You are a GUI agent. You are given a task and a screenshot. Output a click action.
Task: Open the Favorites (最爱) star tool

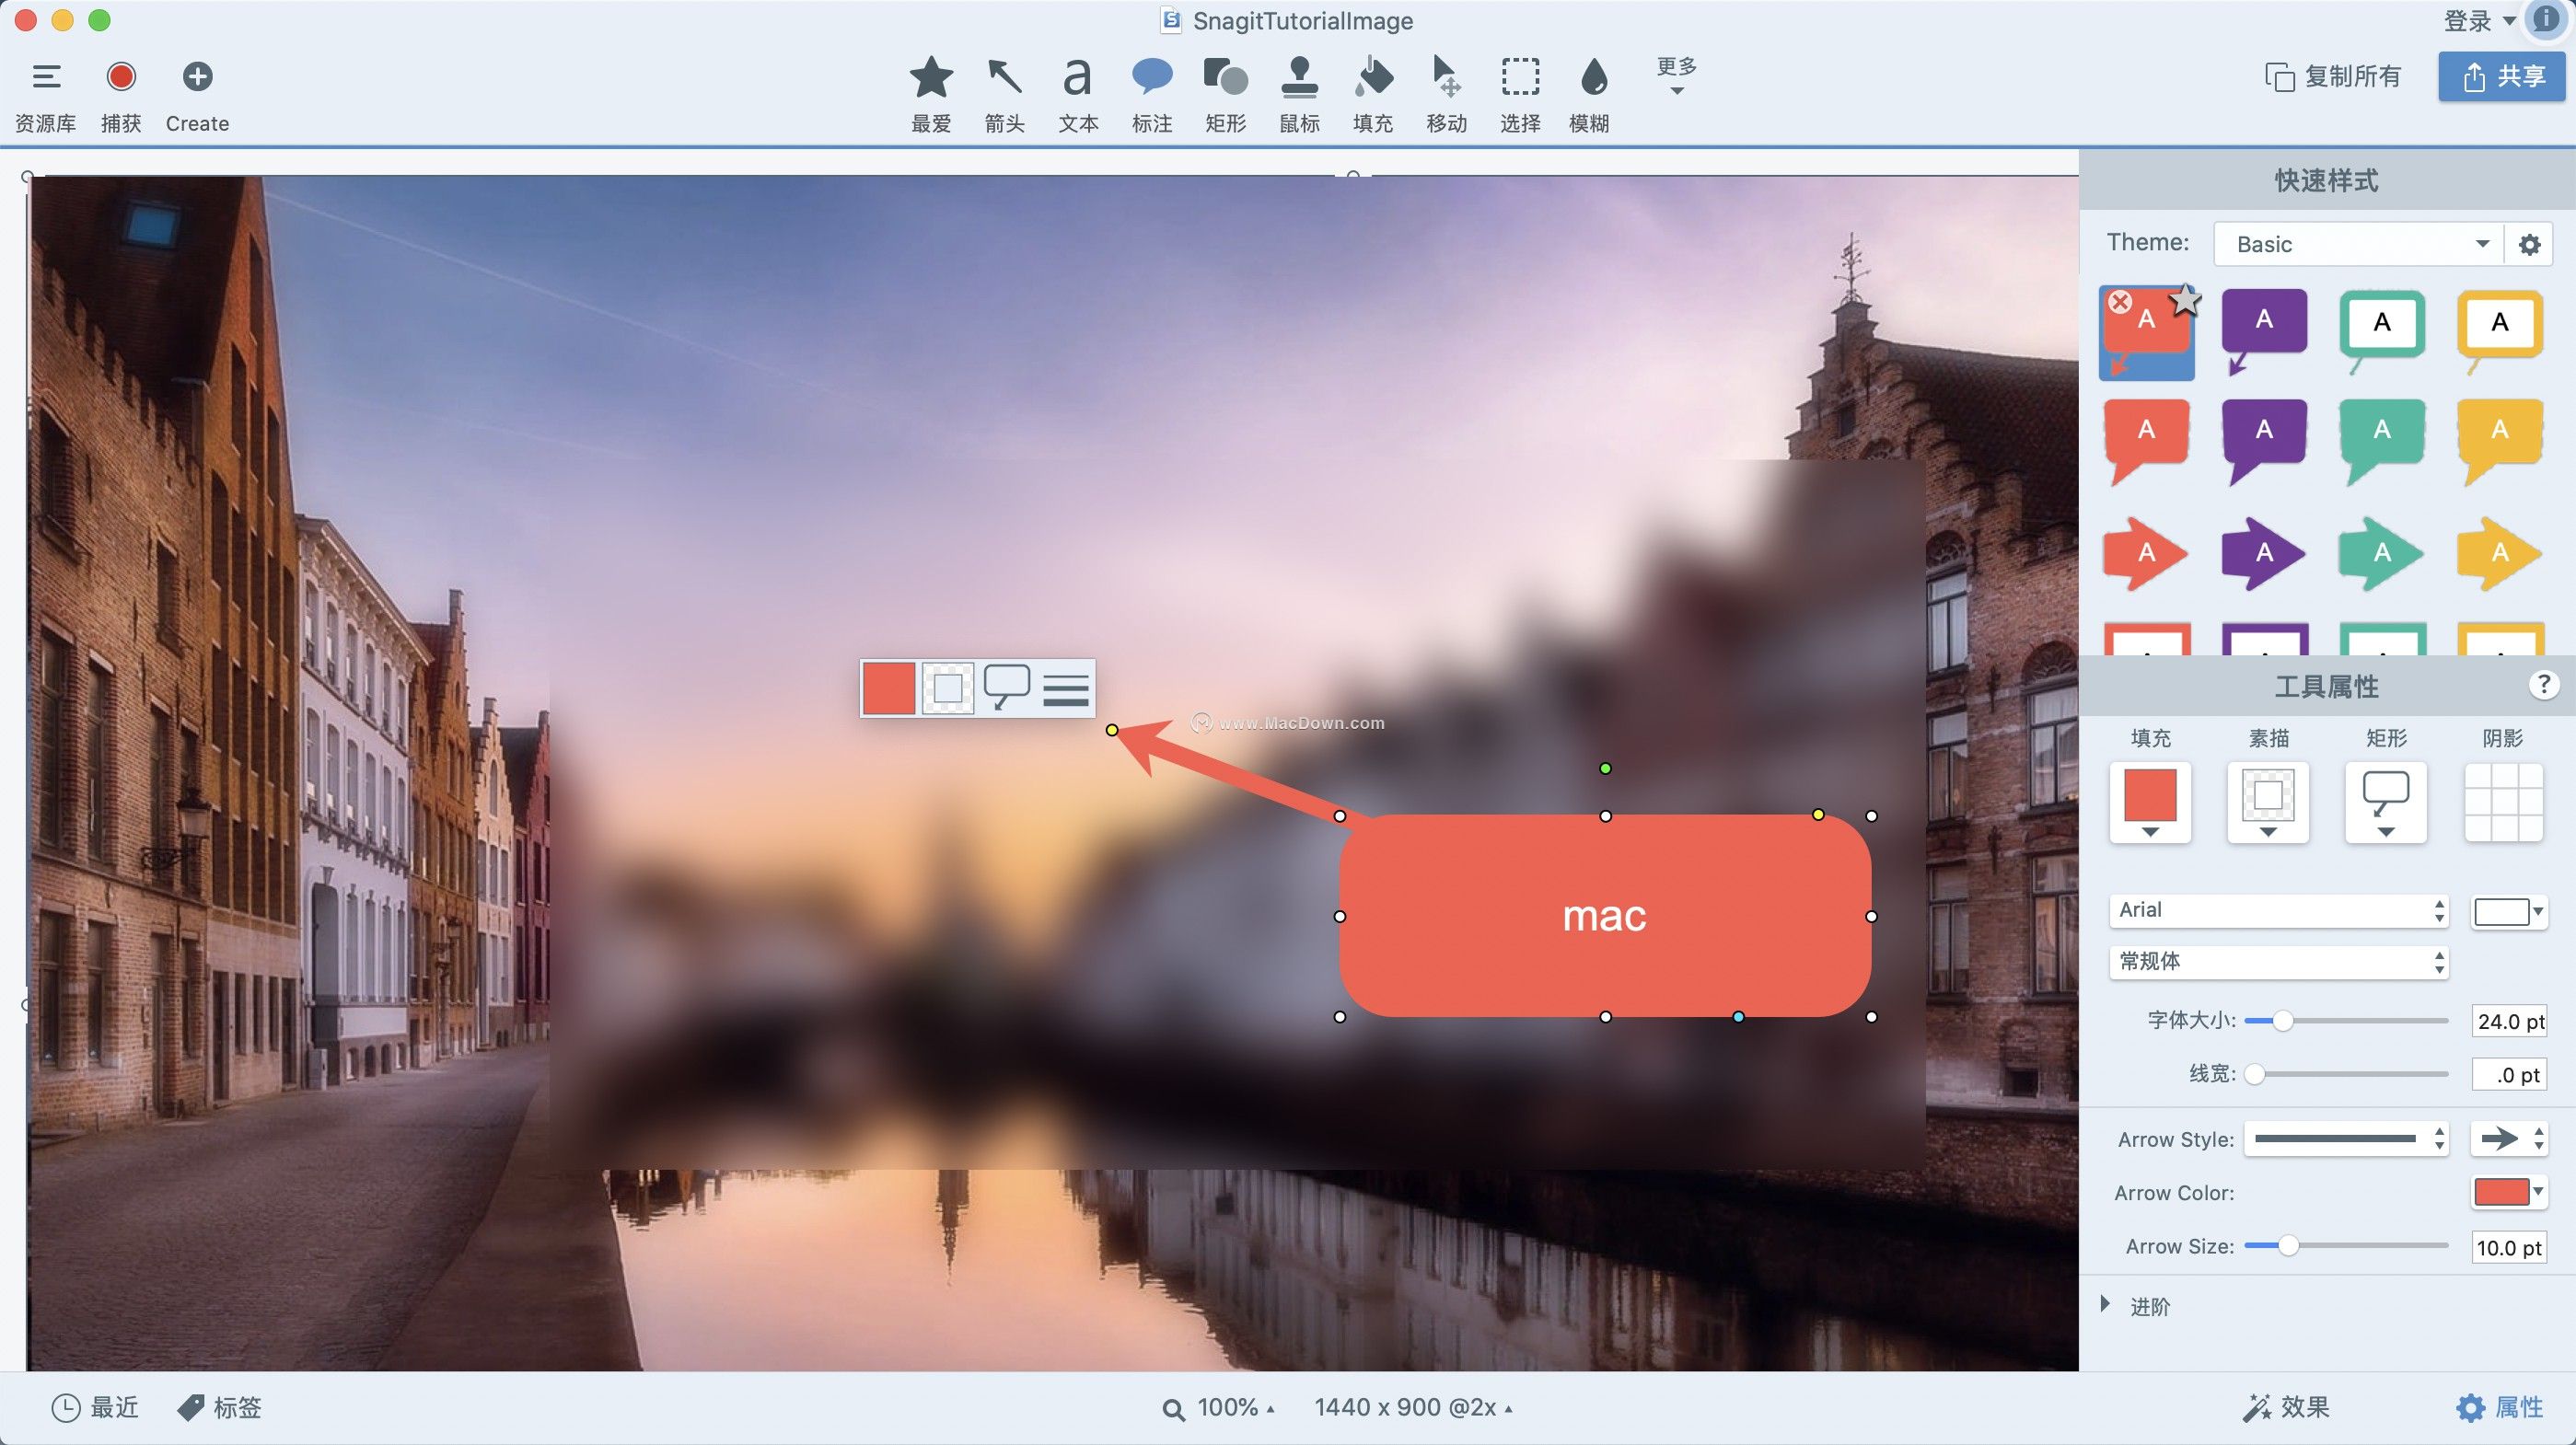pos(931,94)
